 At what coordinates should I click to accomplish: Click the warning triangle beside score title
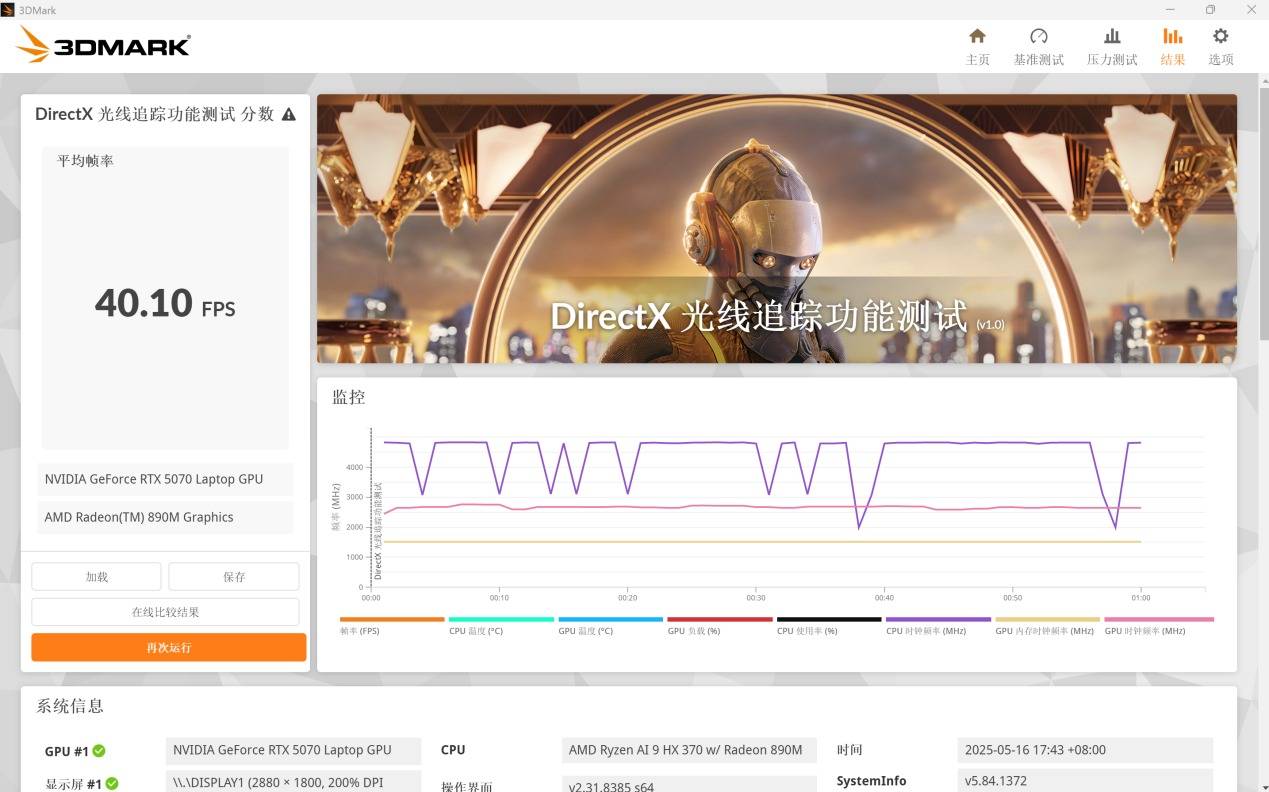click(x=289, y=114)
